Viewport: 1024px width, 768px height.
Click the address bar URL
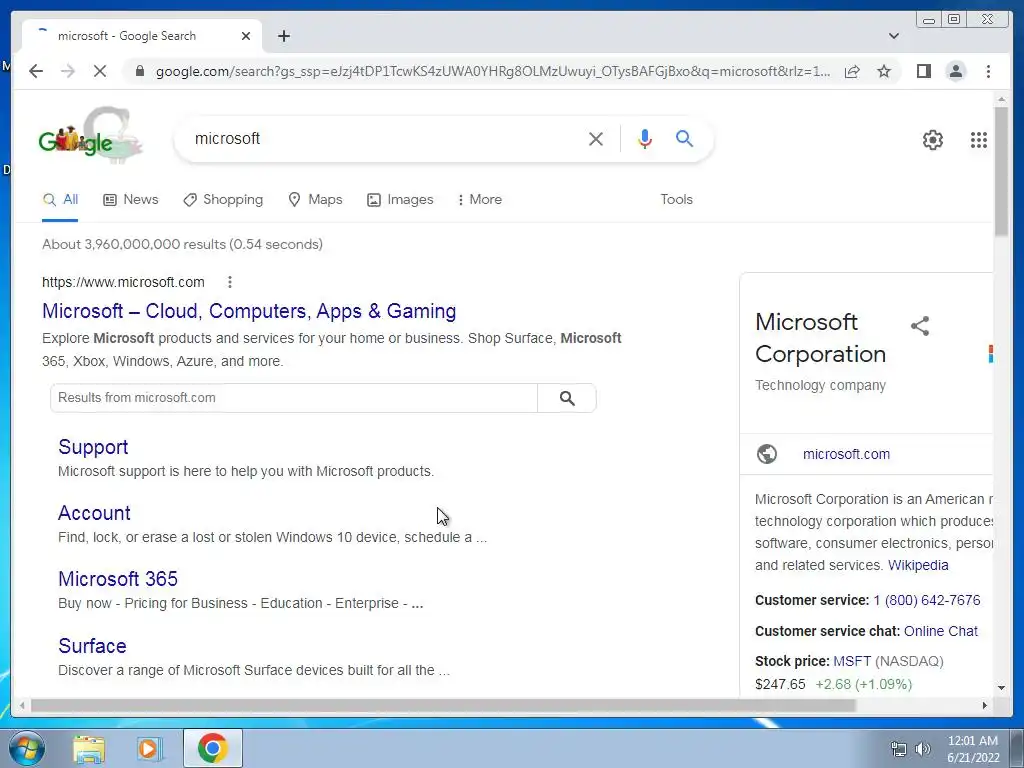coord(493,71)
